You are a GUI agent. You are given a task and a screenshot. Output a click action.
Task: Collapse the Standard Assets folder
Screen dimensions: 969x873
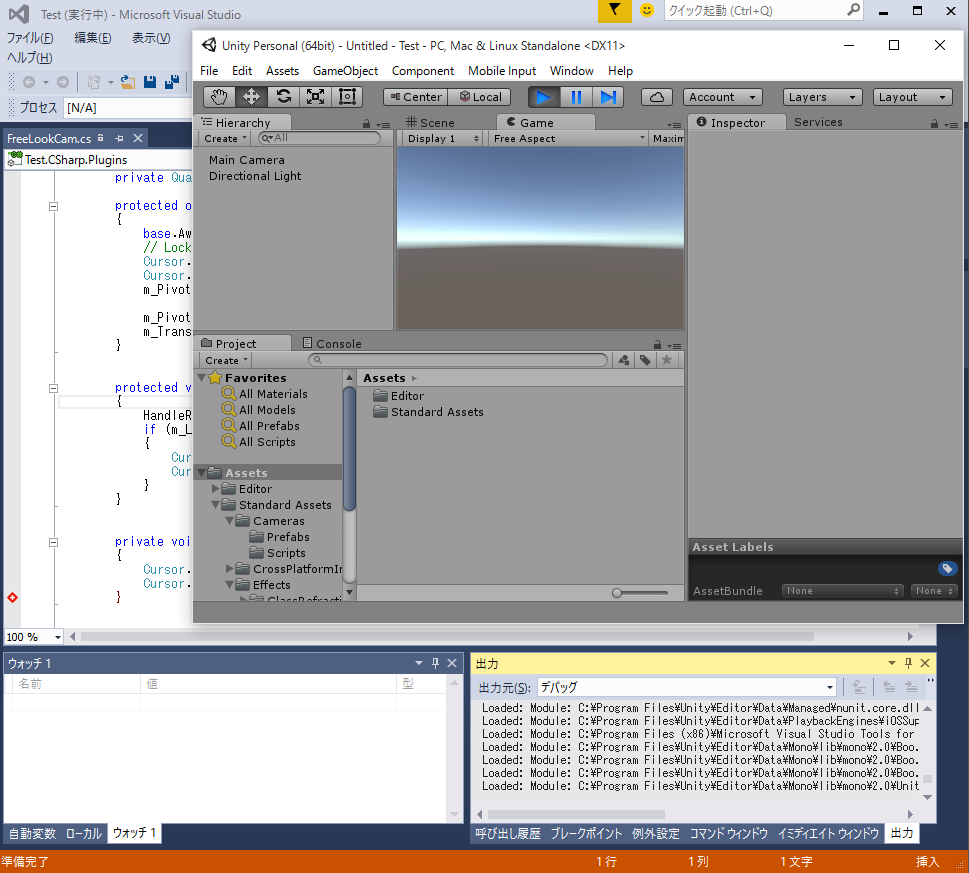tap(214, 505)
